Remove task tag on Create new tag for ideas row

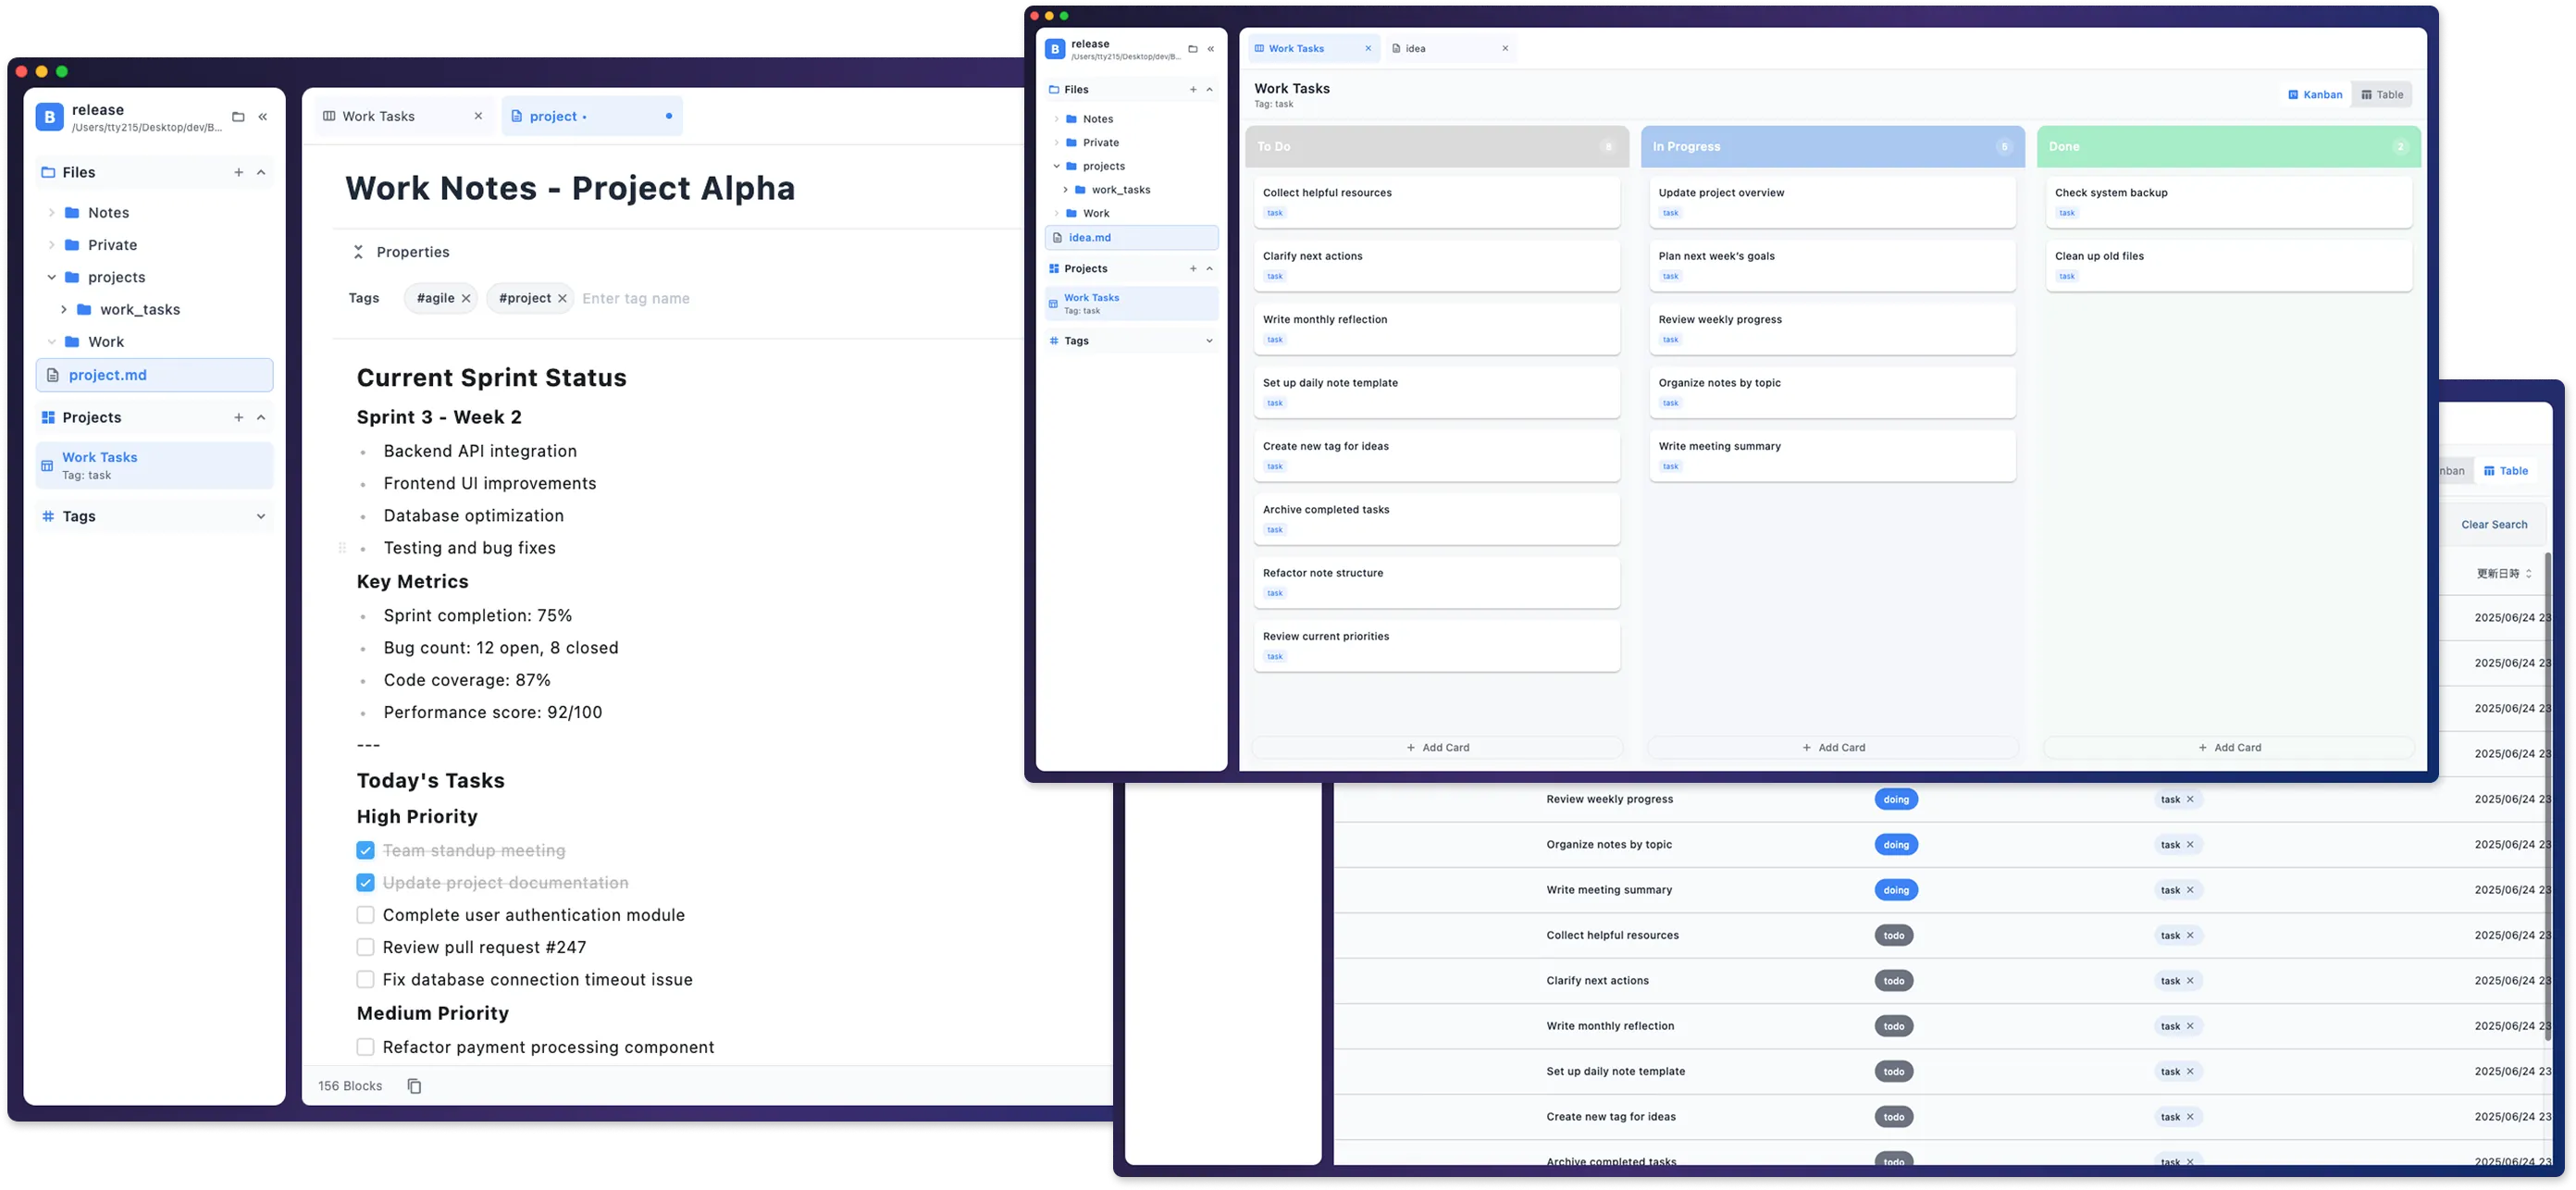[x=2190, y=1117]
